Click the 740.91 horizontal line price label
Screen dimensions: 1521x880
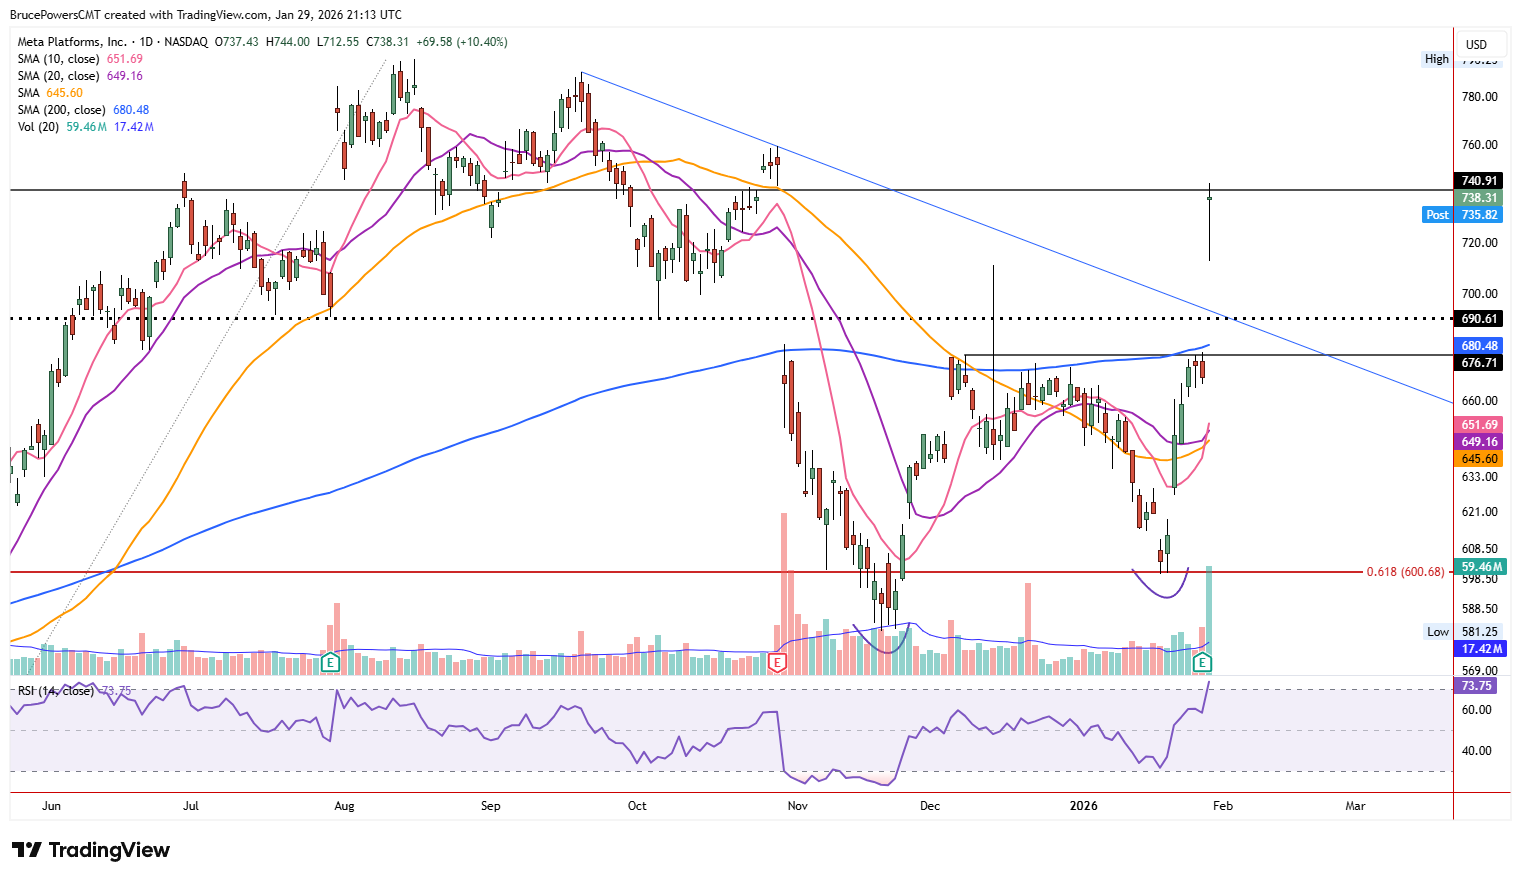click(x=1479, y=181)
